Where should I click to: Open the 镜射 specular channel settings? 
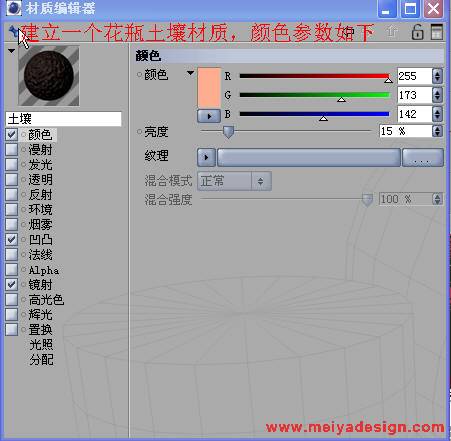(x=40, y=284)
